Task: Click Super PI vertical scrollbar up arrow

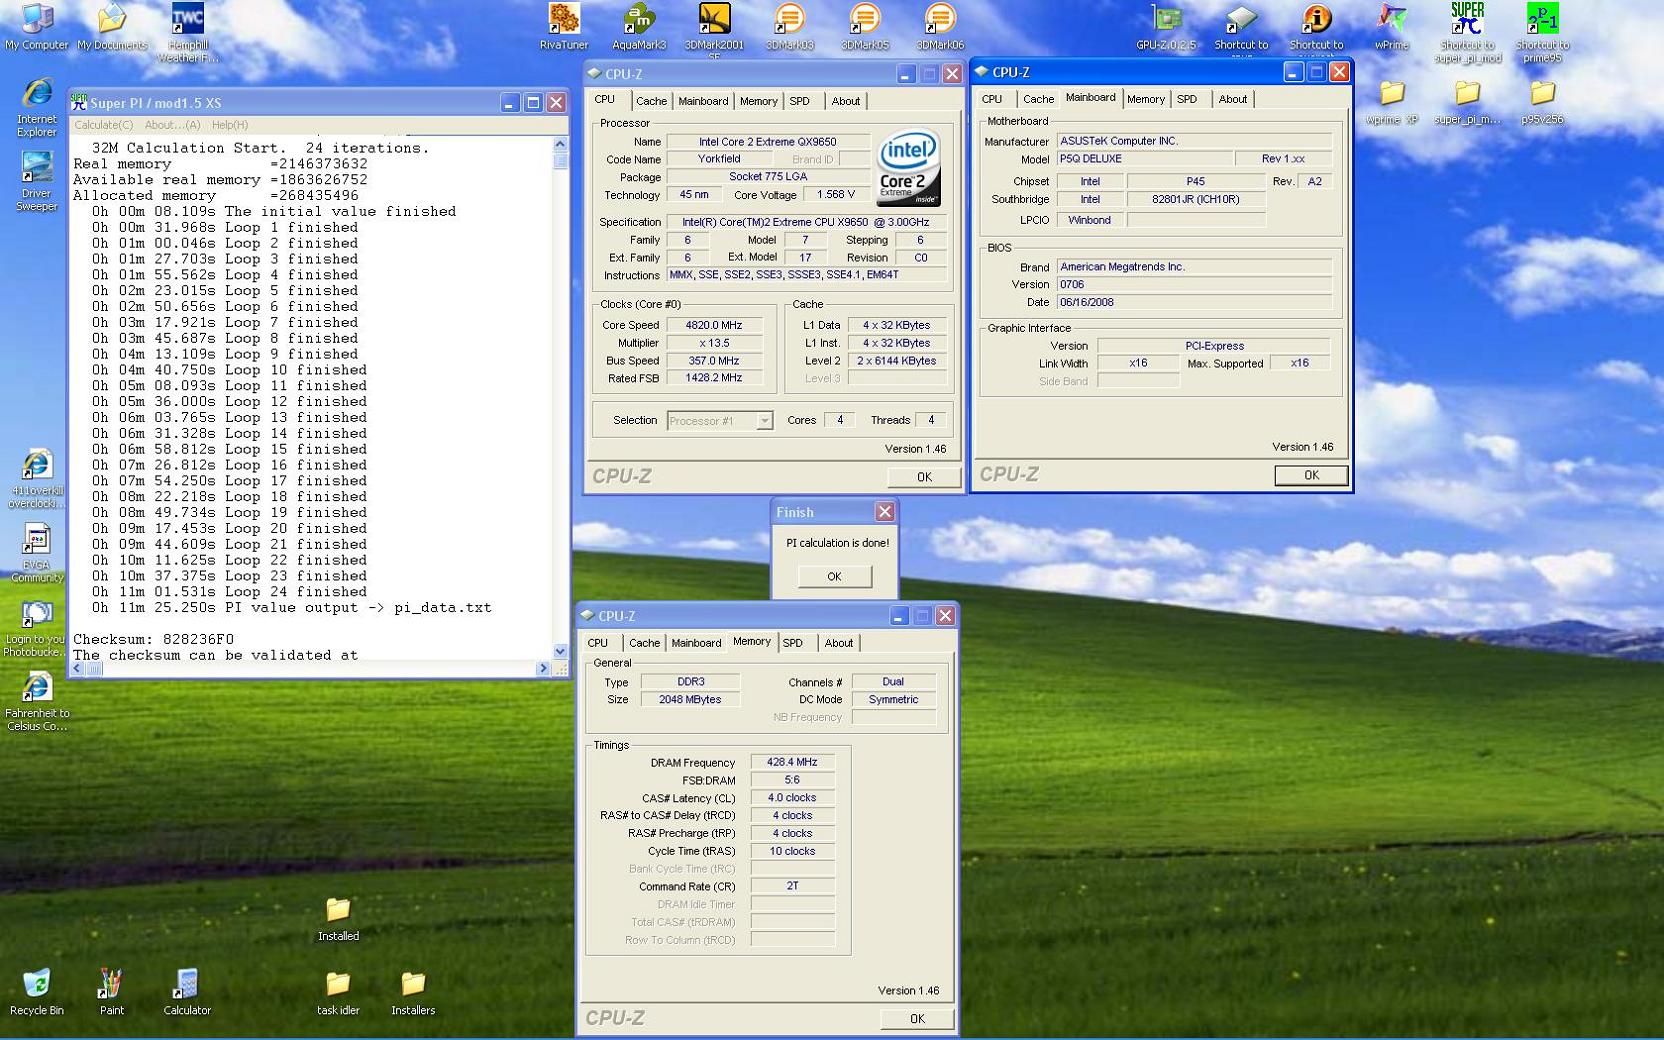Action: click(x=561, y=144)
